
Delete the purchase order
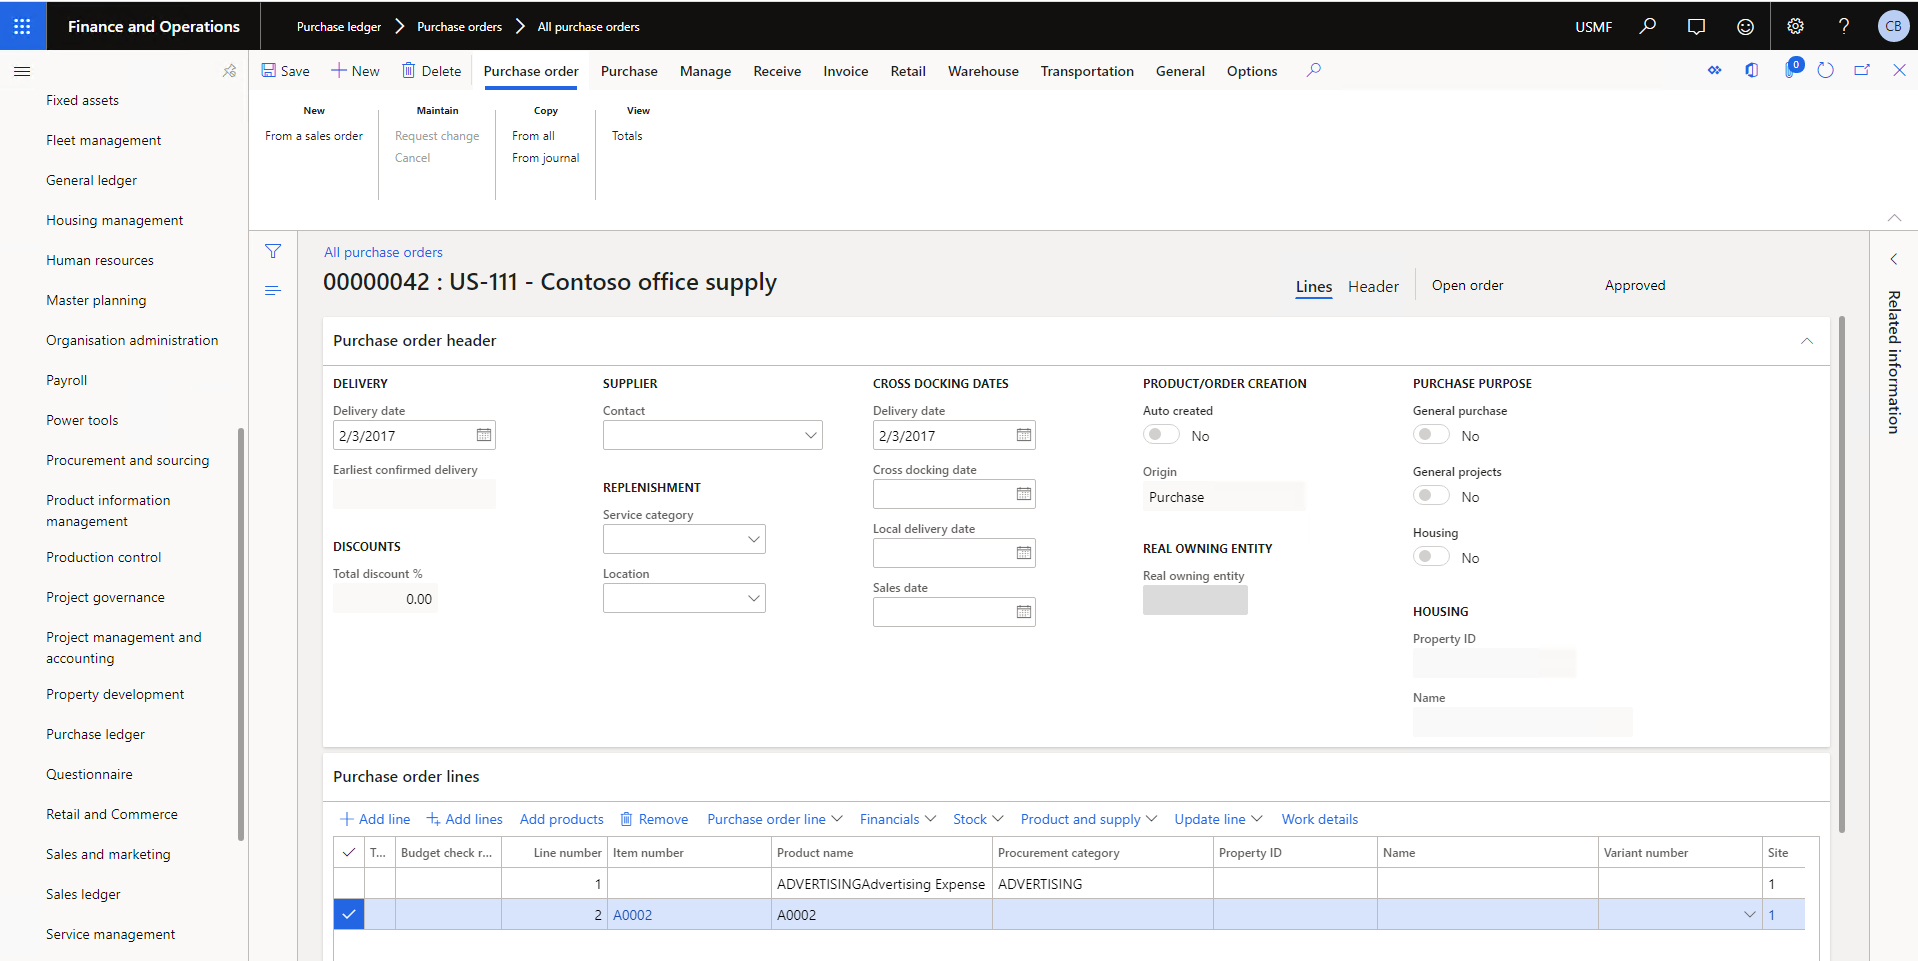click(431, 71)
